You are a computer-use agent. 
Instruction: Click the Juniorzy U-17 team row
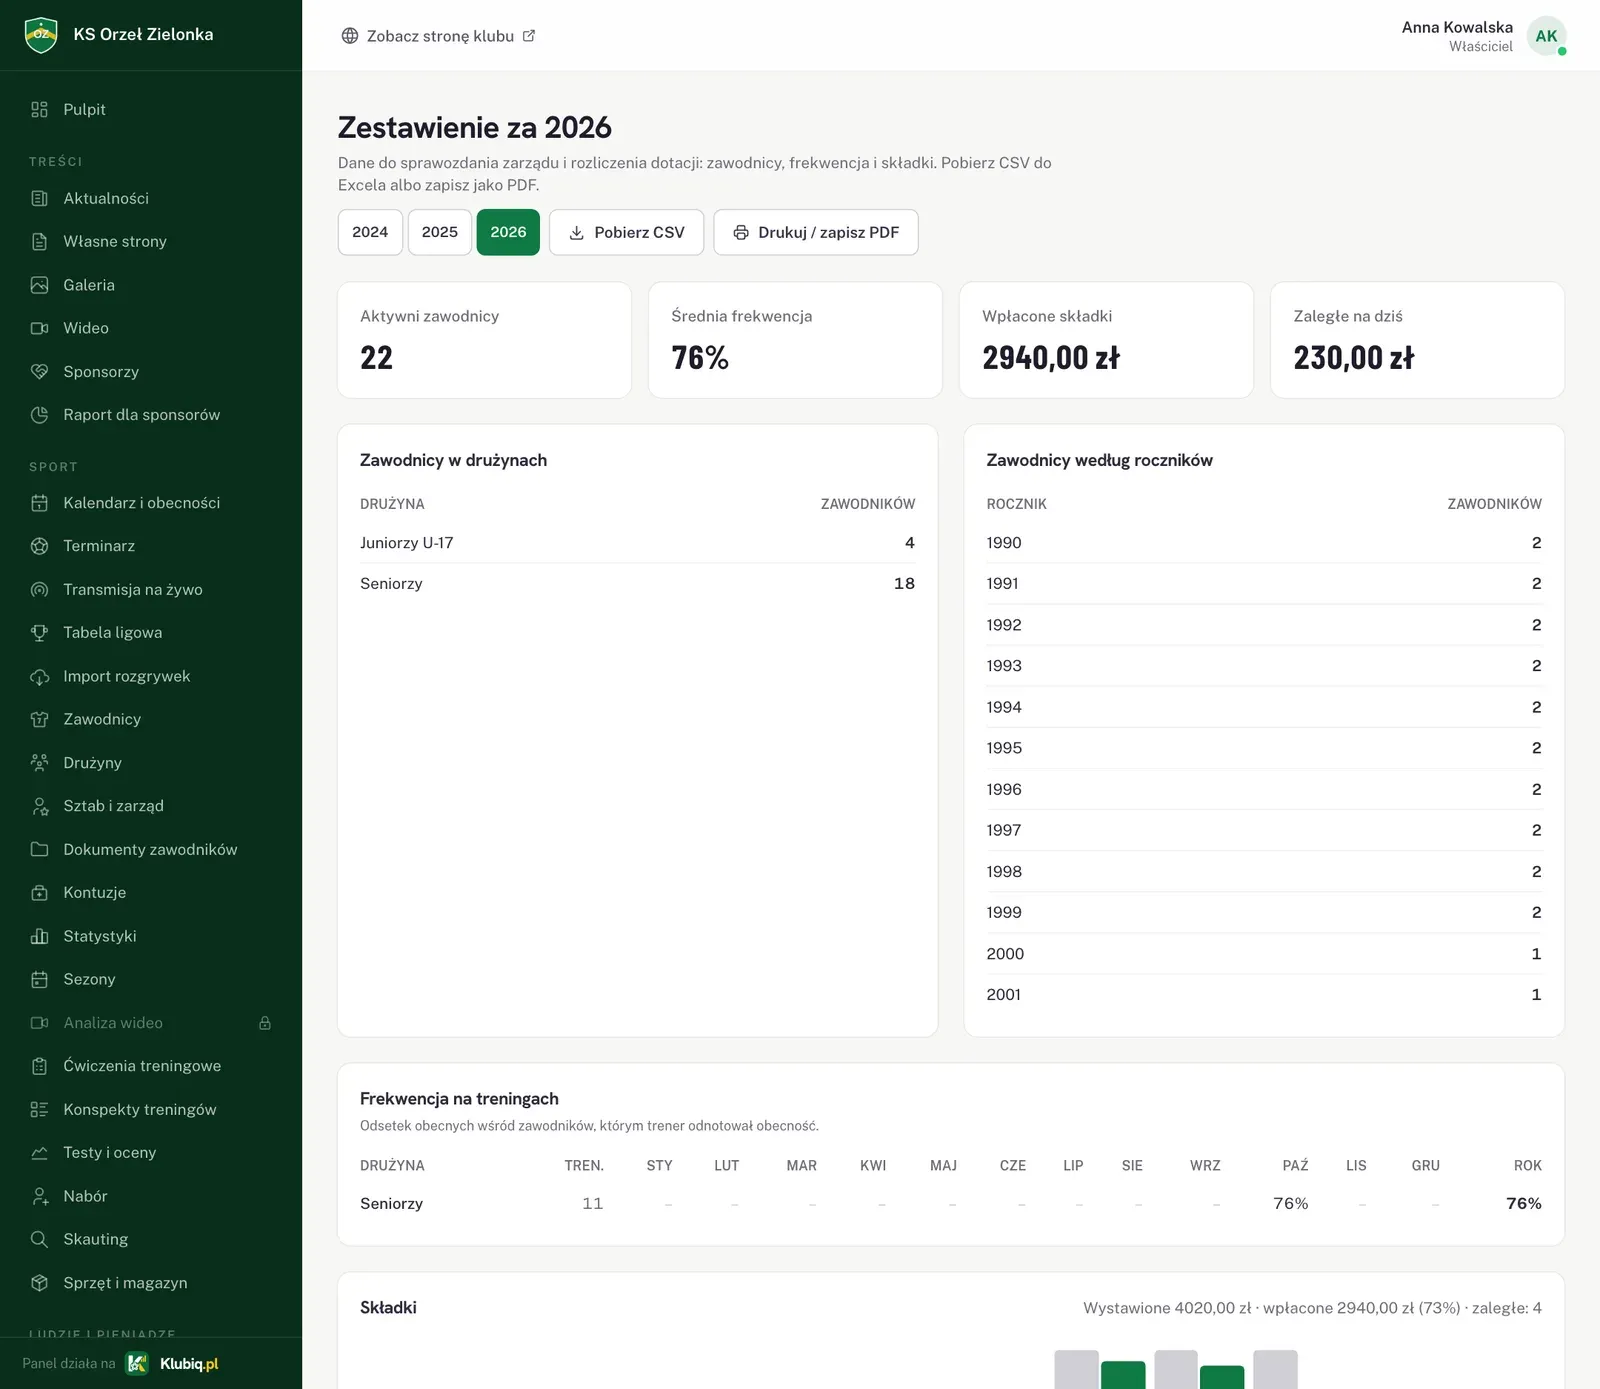click(x=637, y=543)
